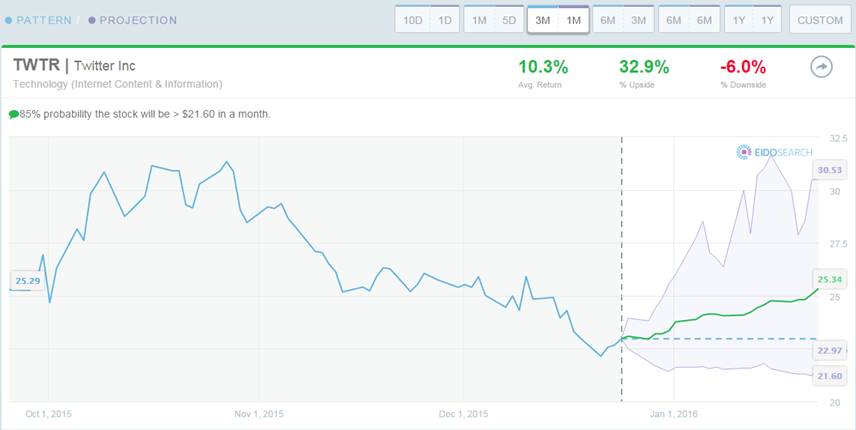Click the 32.5 y-axis label
This screenshot has height=430, width=856.
(x=839, y=138)
